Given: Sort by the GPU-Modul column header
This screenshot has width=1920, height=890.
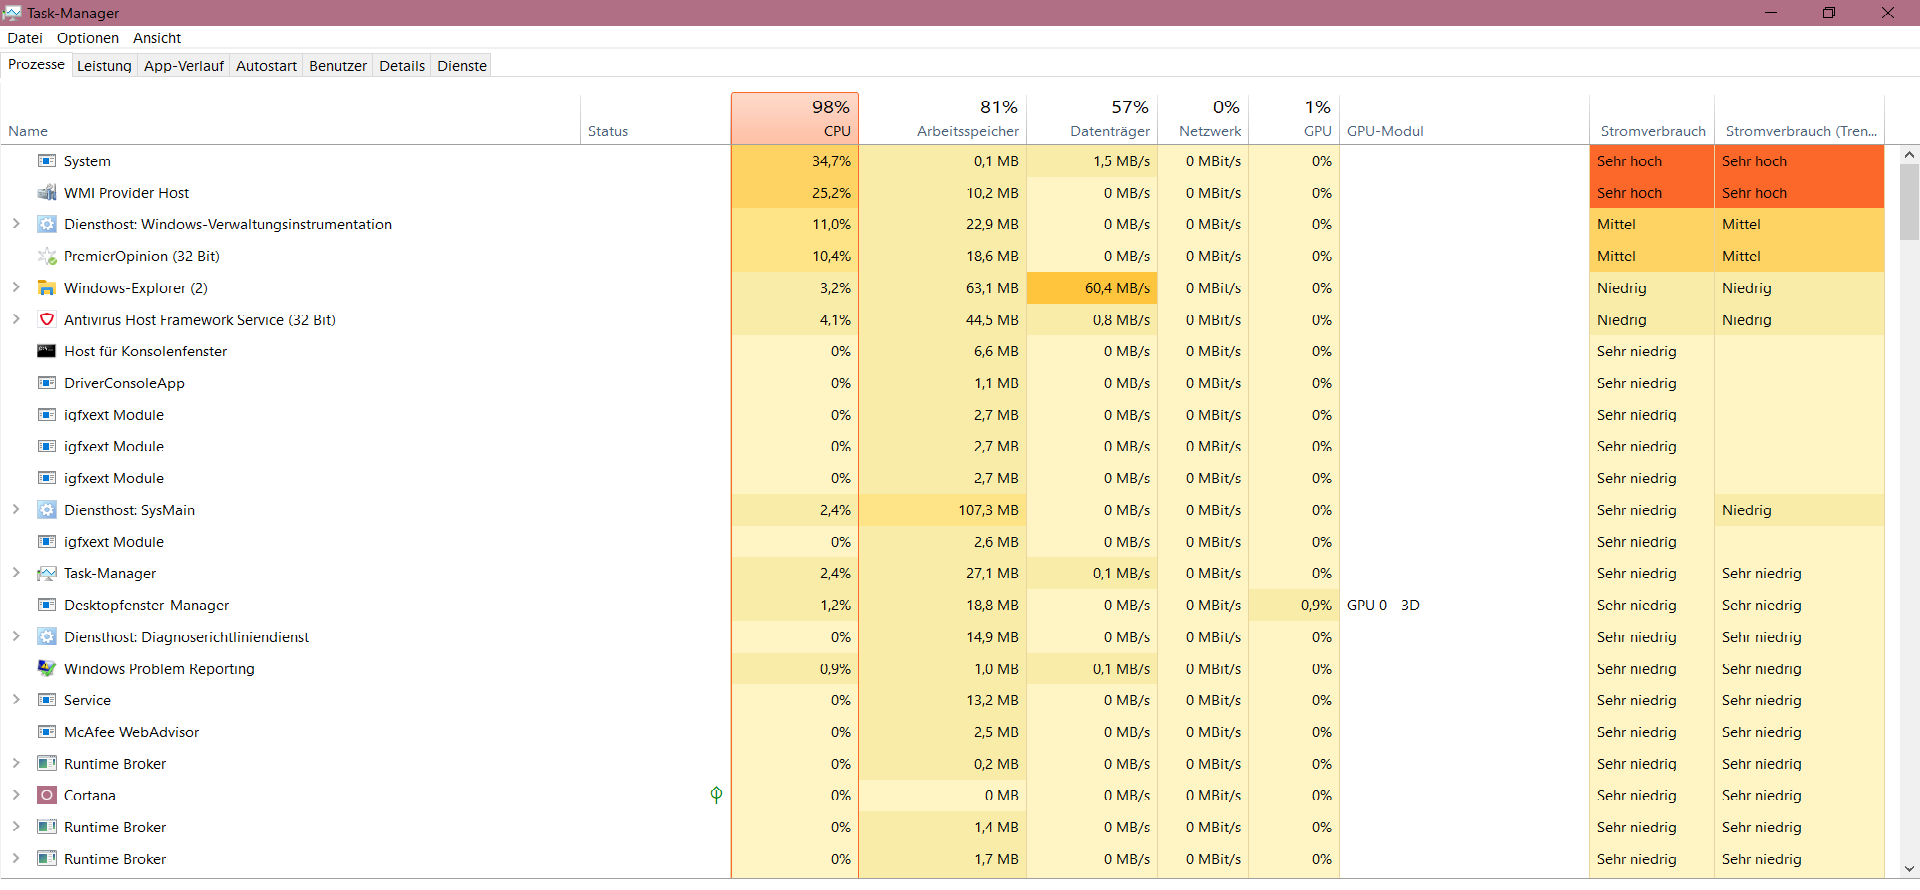Looking at the screenshot, I should [1464, 119].
